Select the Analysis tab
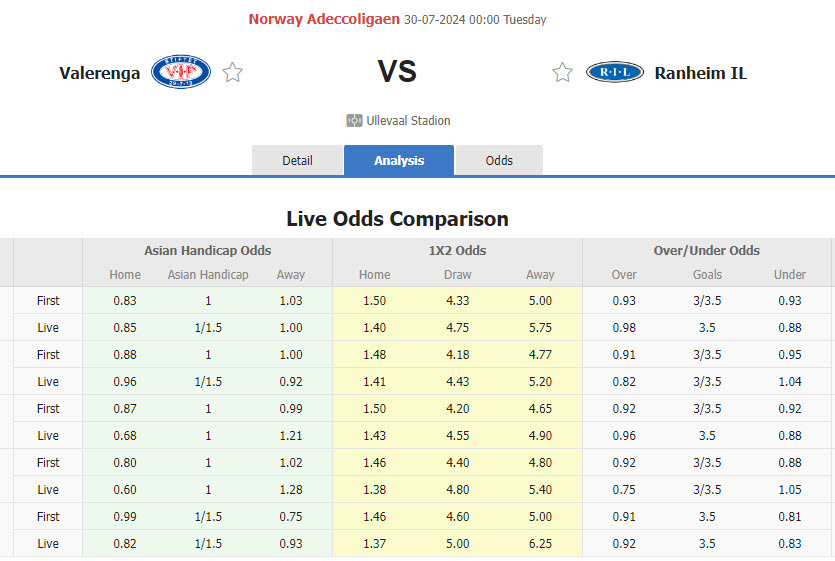This screenshot has width=835, height=561. coord(399,160)
